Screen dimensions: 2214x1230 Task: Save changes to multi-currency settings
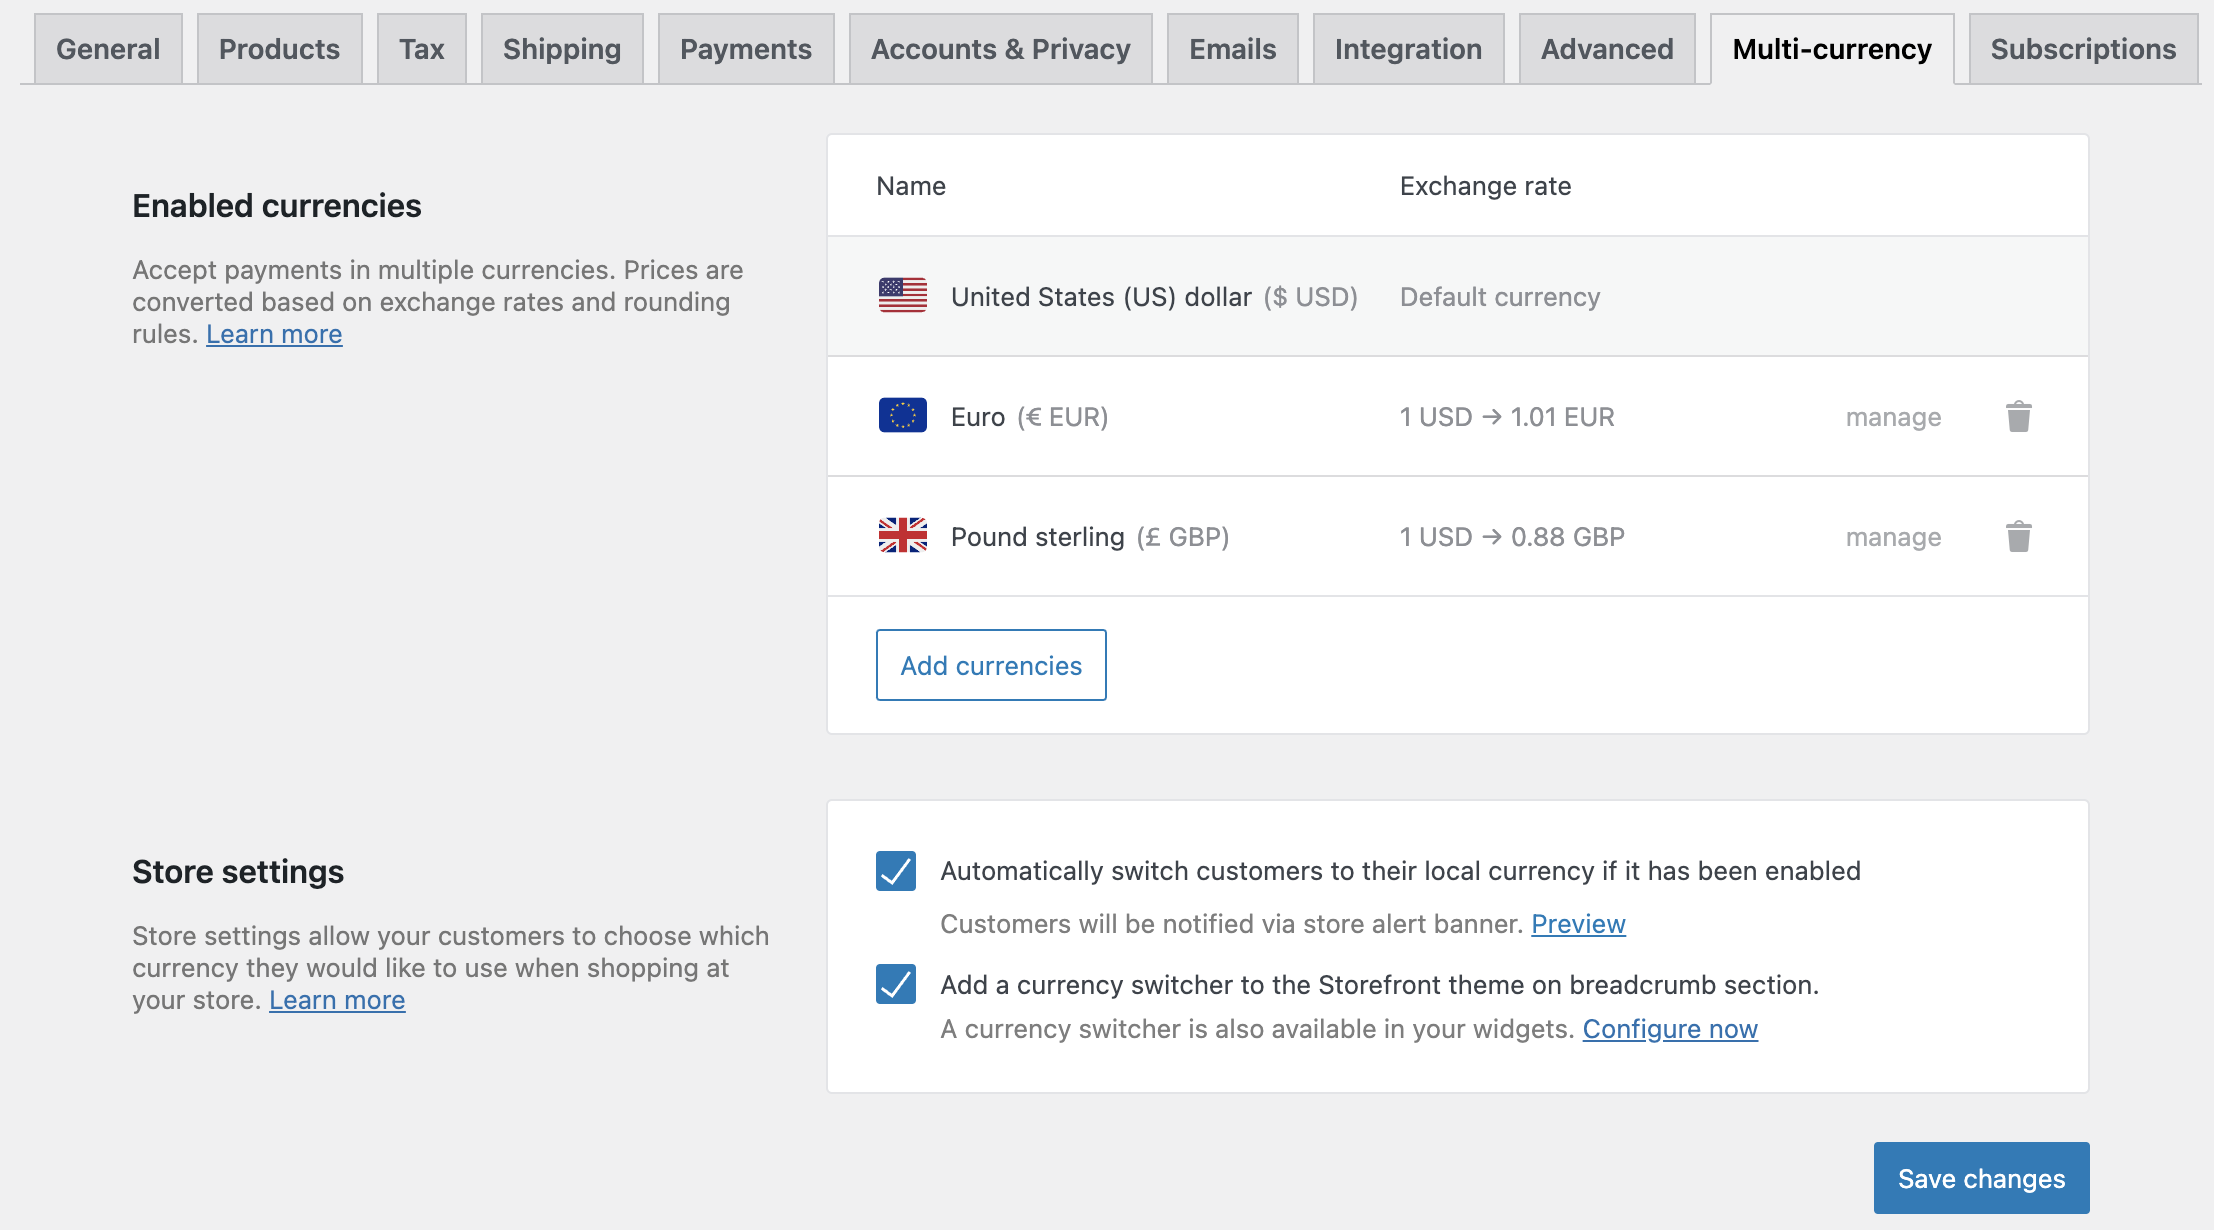[x=1980, y=1178]
